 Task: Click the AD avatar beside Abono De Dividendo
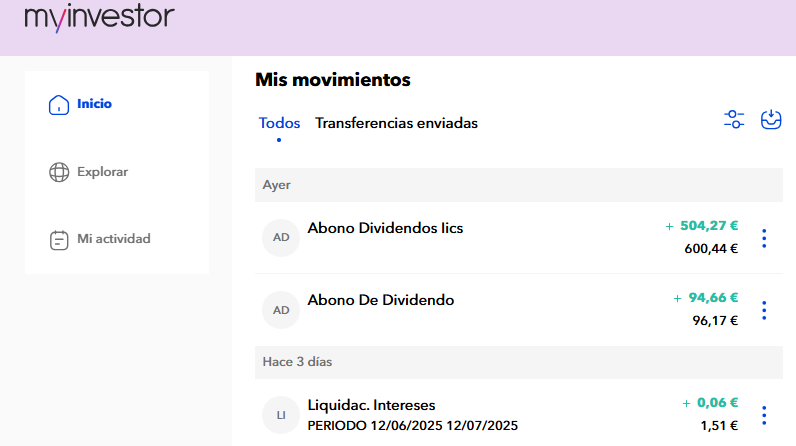point(281,310)
